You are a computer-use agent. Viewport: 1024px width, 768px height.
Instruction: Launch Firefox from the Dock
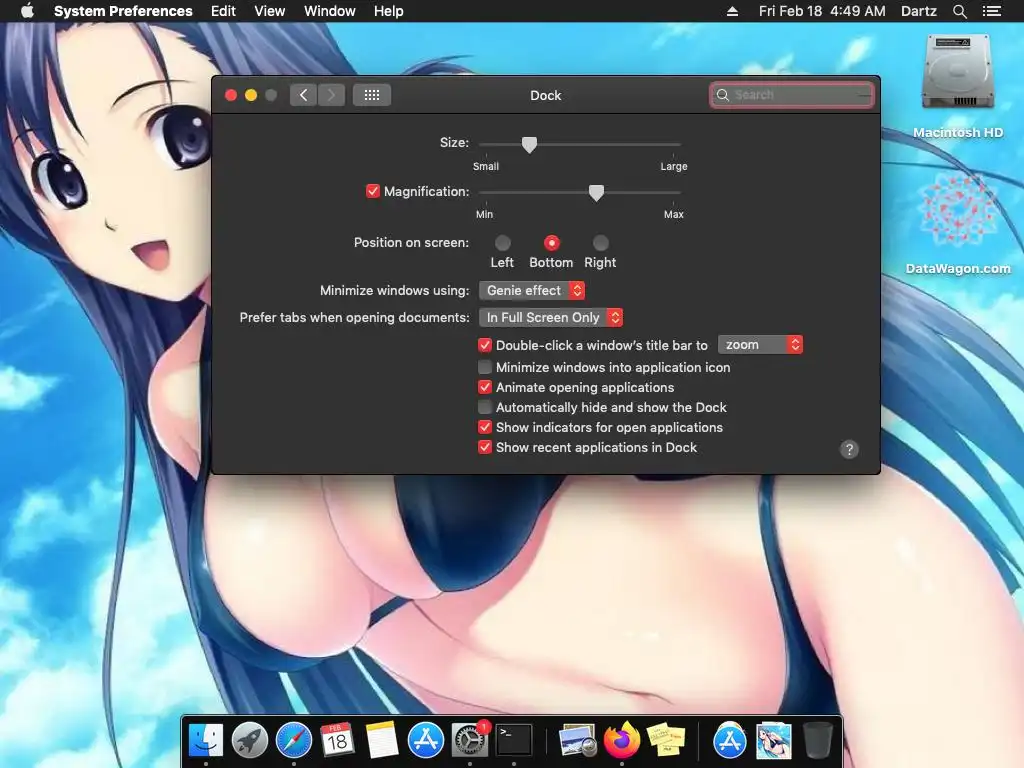pyautogui.click(x=622, y=741)
